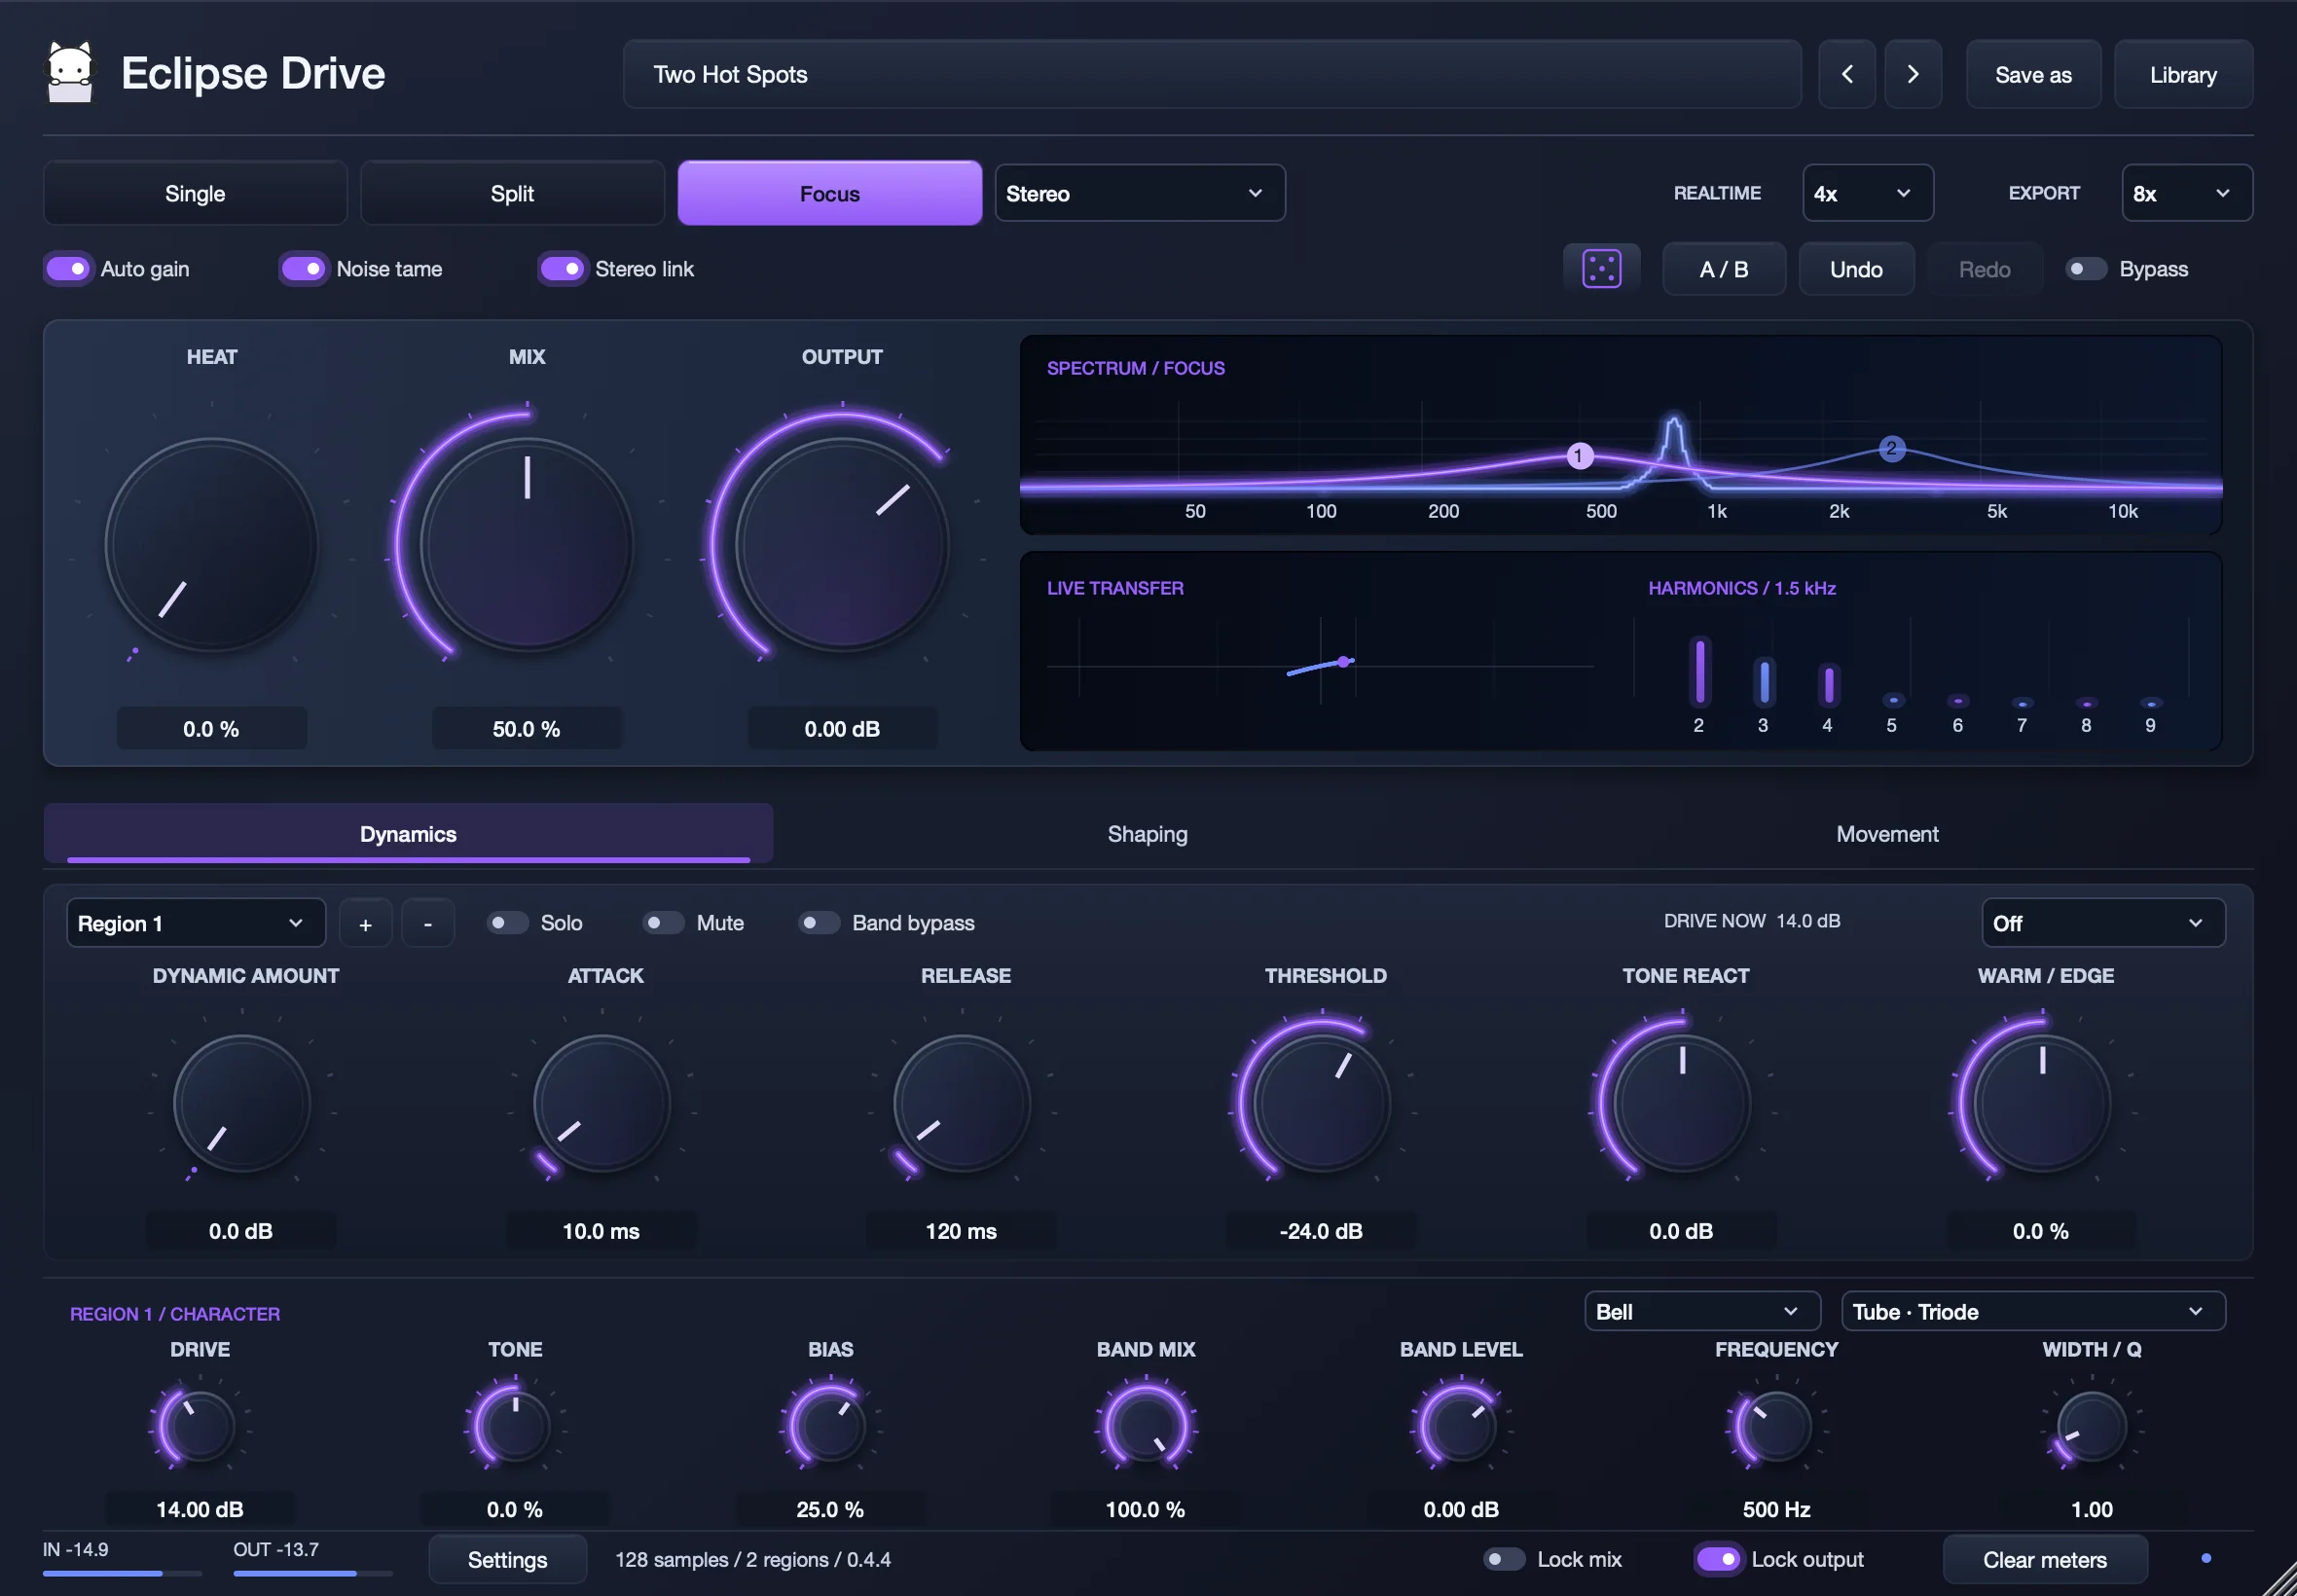Add a region with the plus button
Viewport: 2297px width, 1596px height.
tap(365, 923)
